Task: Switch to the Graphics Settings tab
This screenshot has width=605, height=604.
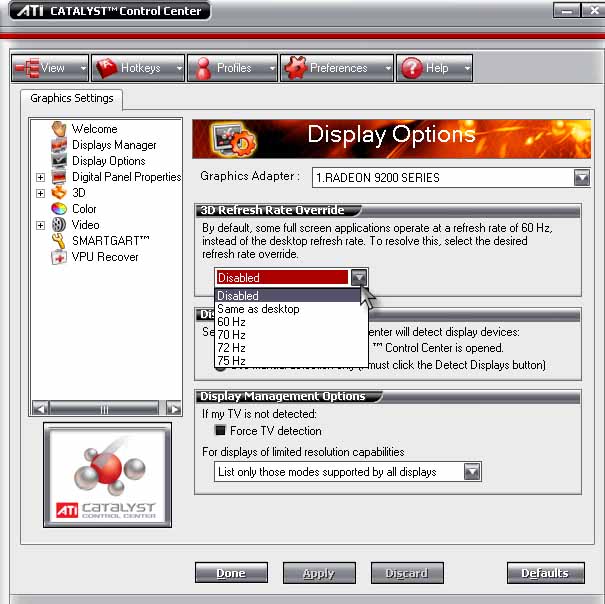Action: [x=71, y=99]
